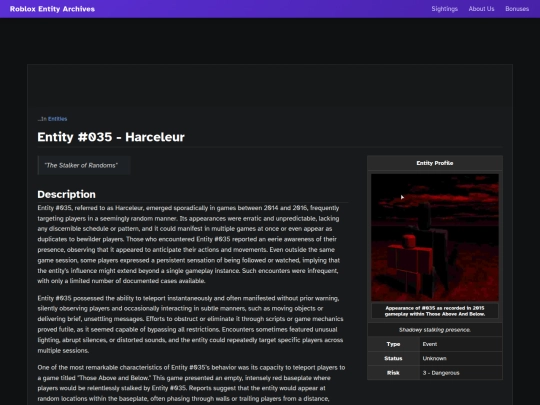Click the Description heading

pos(66,194)
